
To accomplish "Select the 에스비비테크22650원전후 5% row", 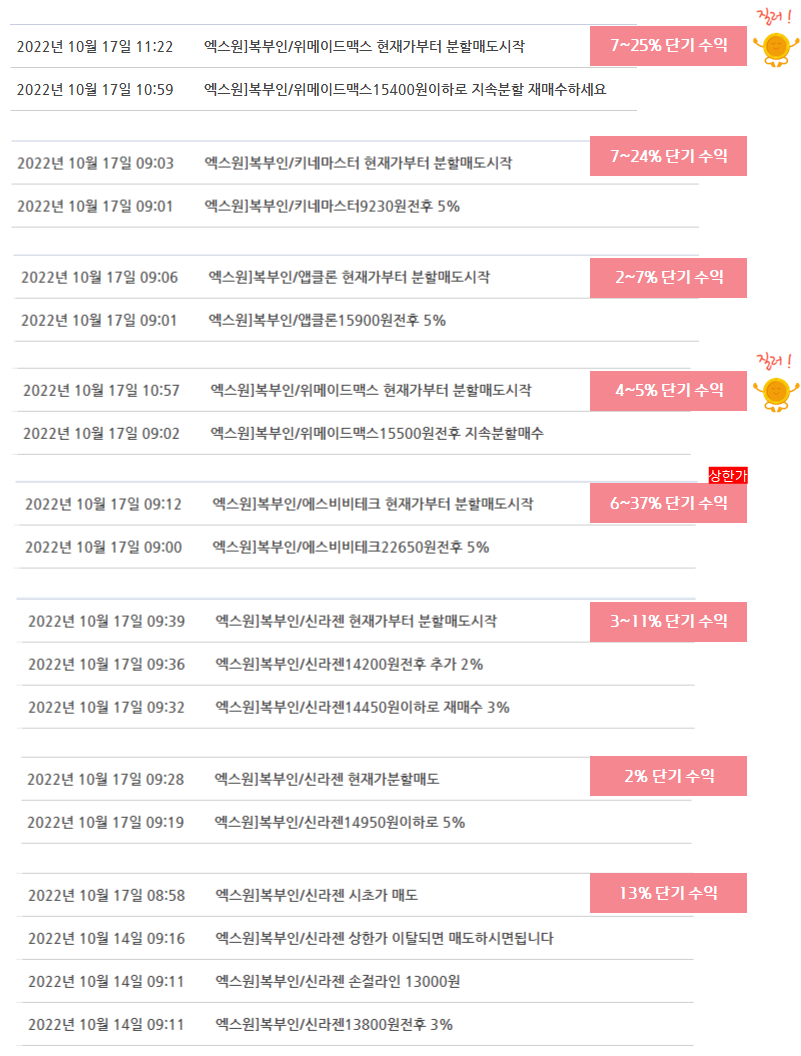I will (x=356, y=548).
